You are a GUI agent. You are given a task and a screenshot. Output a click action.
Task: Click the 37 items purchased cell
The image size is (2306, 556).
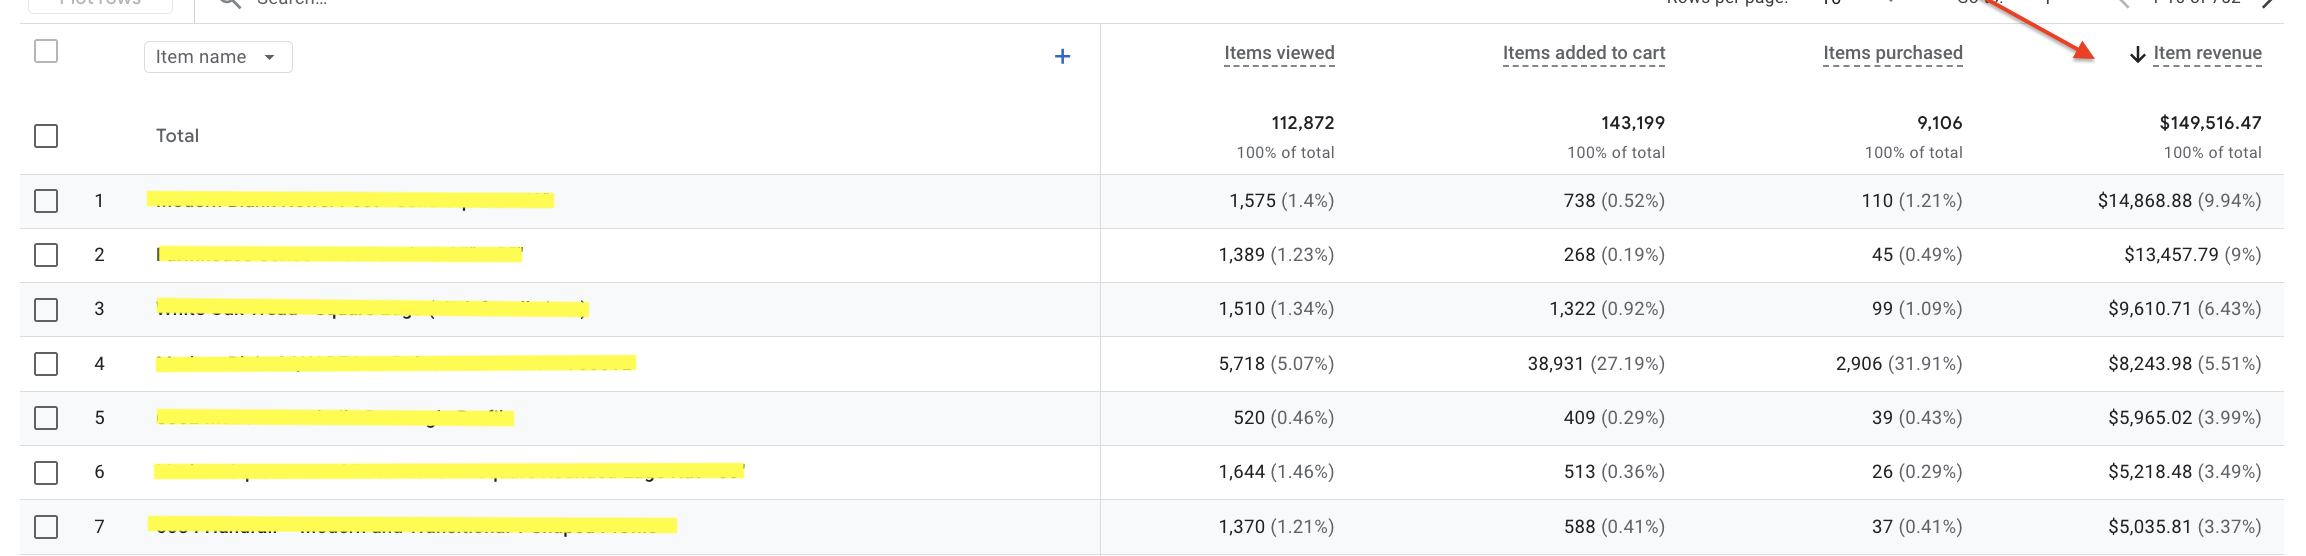click(x=1917, y=527)
